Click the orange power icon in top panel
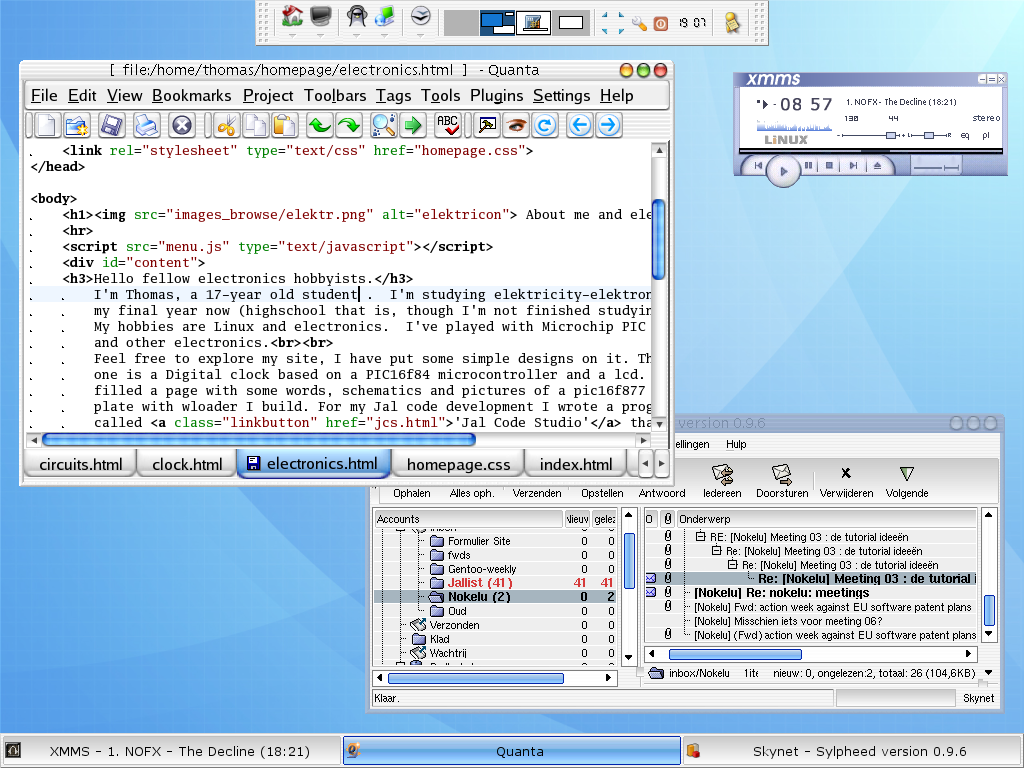The height and width of the screenshot is (768, 1024). click(x=661, y=24)
